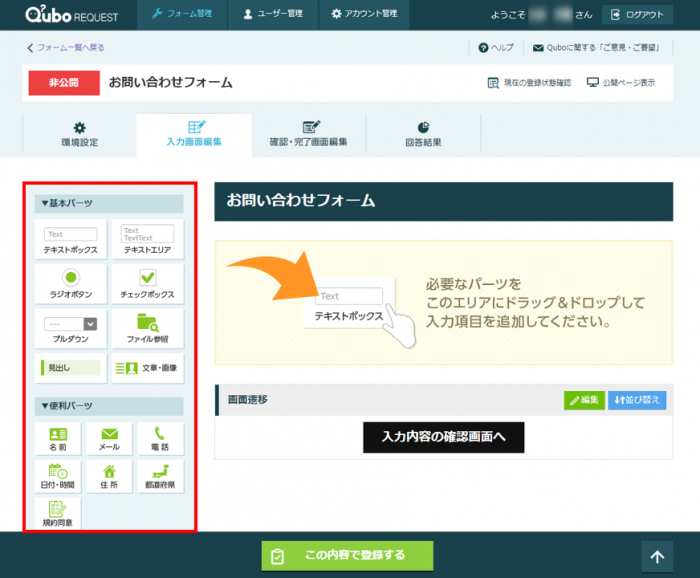Viewport: 700px width, 578px height.
Task: Choose the プルダウン dropdown part
Action: point(71,328)
